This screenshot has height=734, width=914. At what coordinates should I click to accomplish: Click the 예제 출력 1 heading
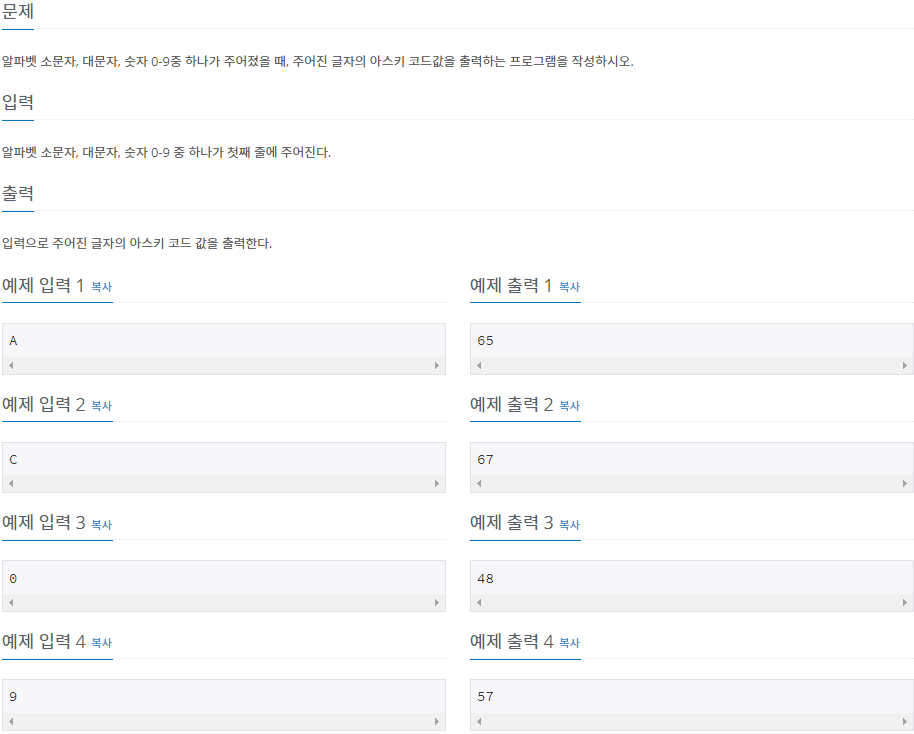(511, 285)
